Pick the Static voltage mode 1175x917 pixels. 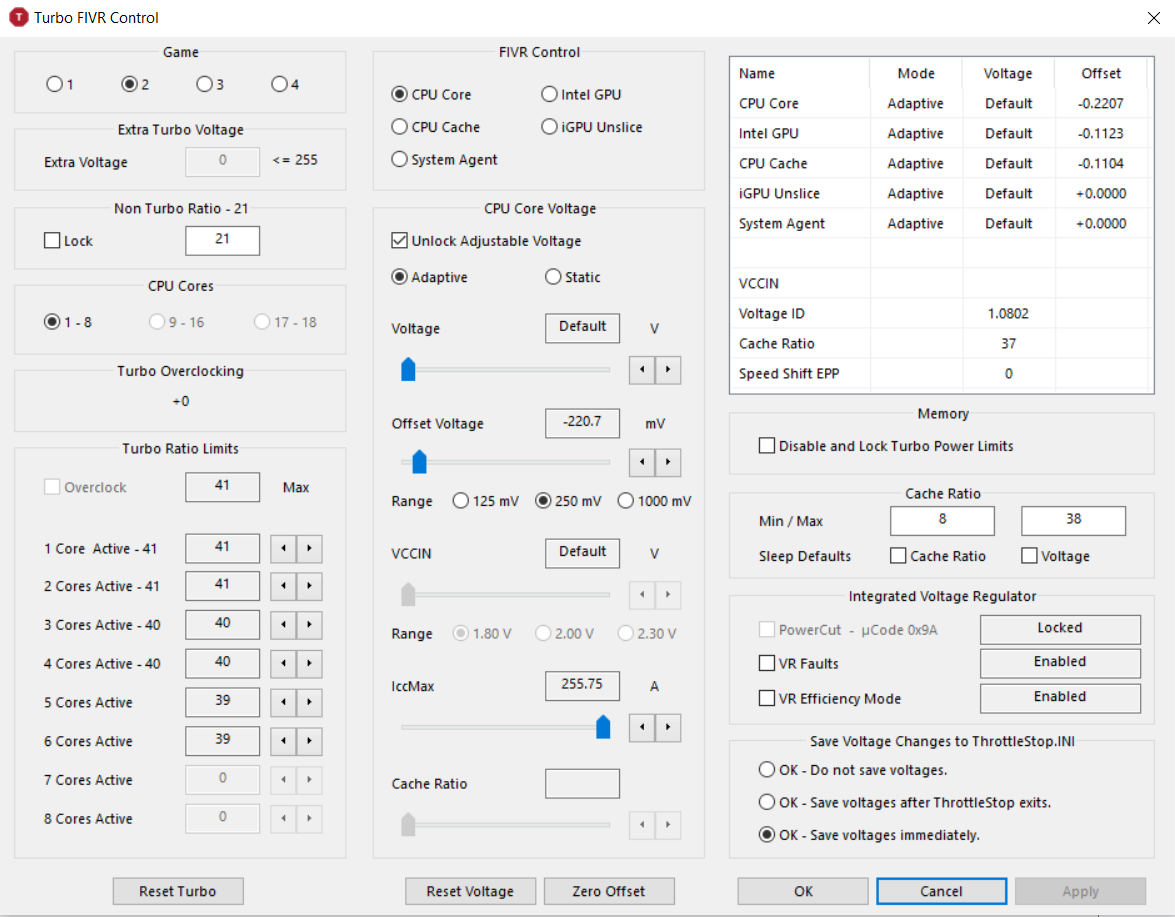click(x=553, y=277)
